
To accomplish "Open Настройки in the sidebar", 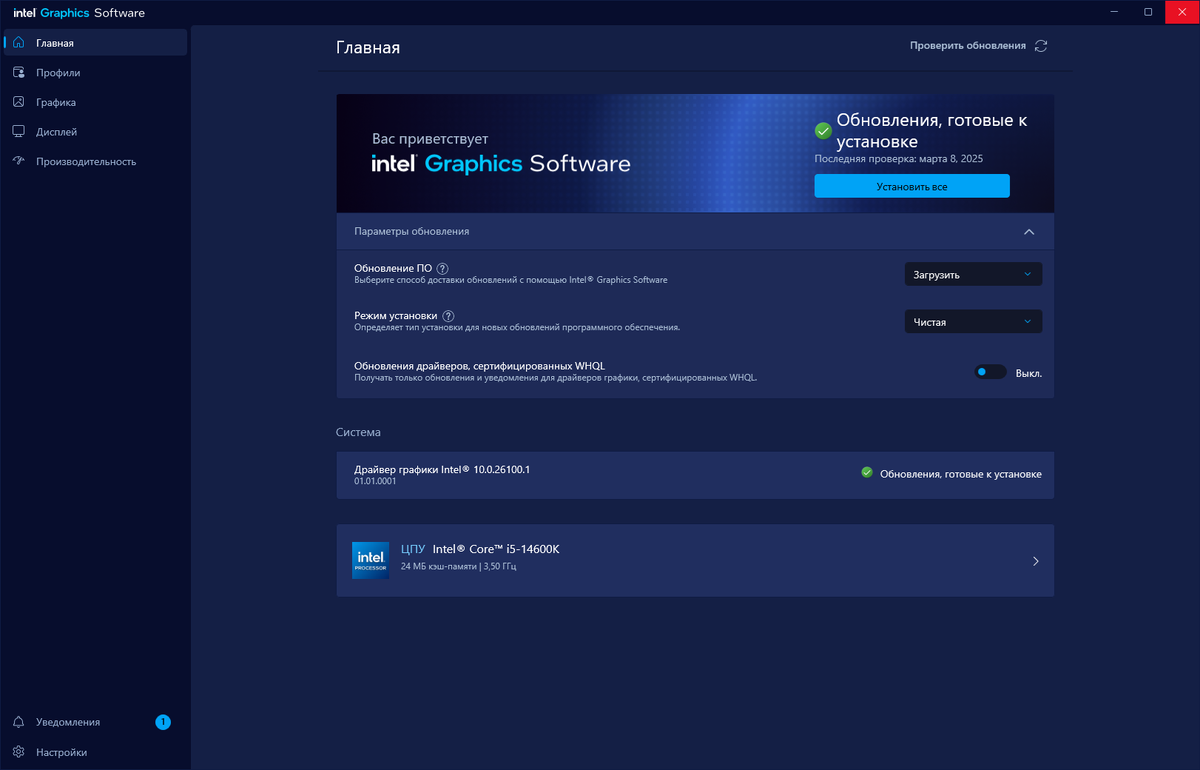I will click(x=94, y=752).
